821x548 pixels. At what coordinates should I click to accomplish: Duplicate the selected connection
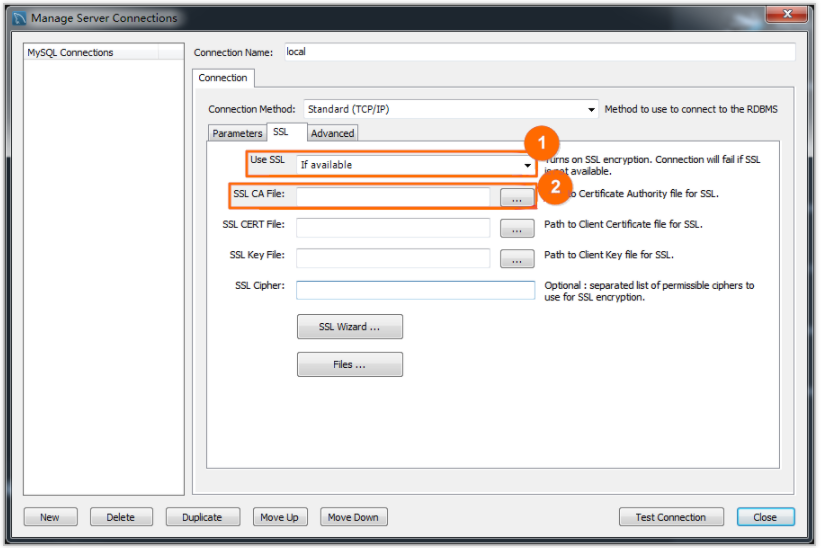tap(203, 517)
